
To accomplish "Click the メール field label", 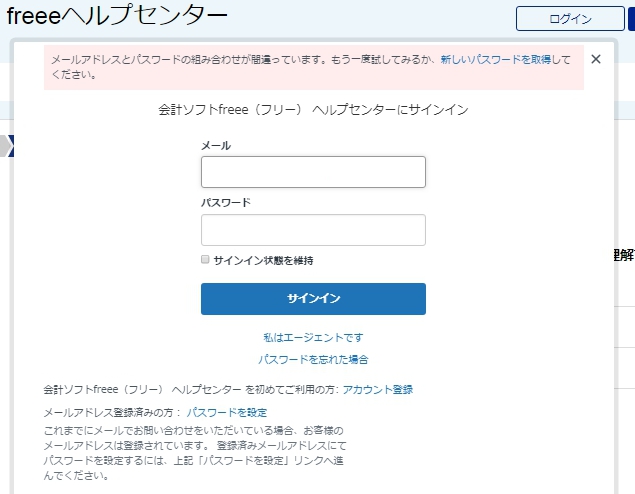I will pyautogui.click(x=216, y=146).
